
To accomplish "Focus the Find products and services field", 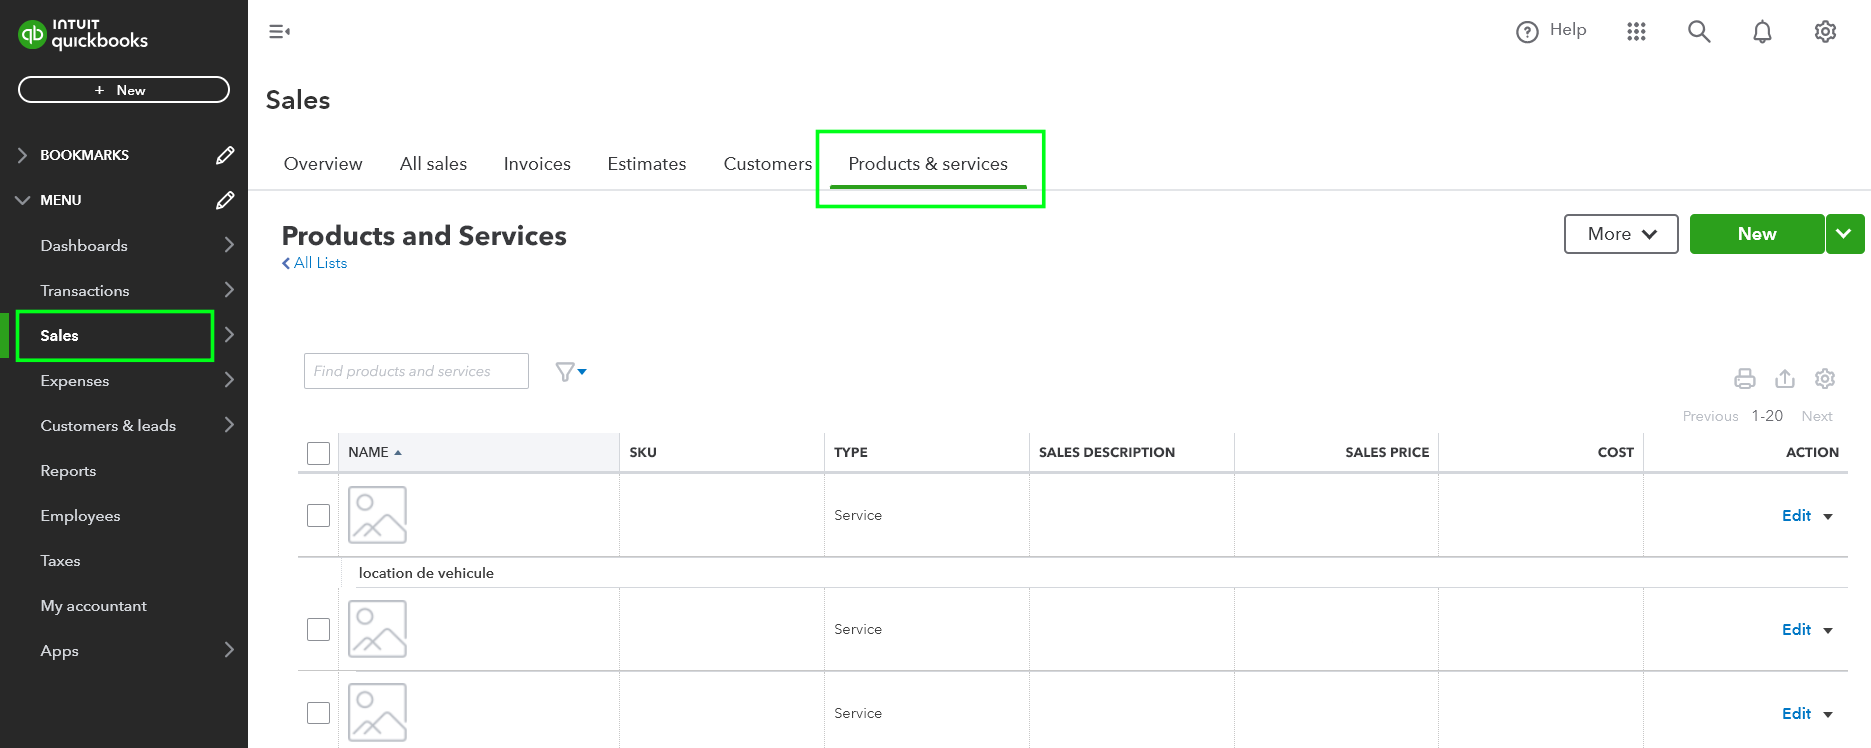I will (x=416, y=371).
